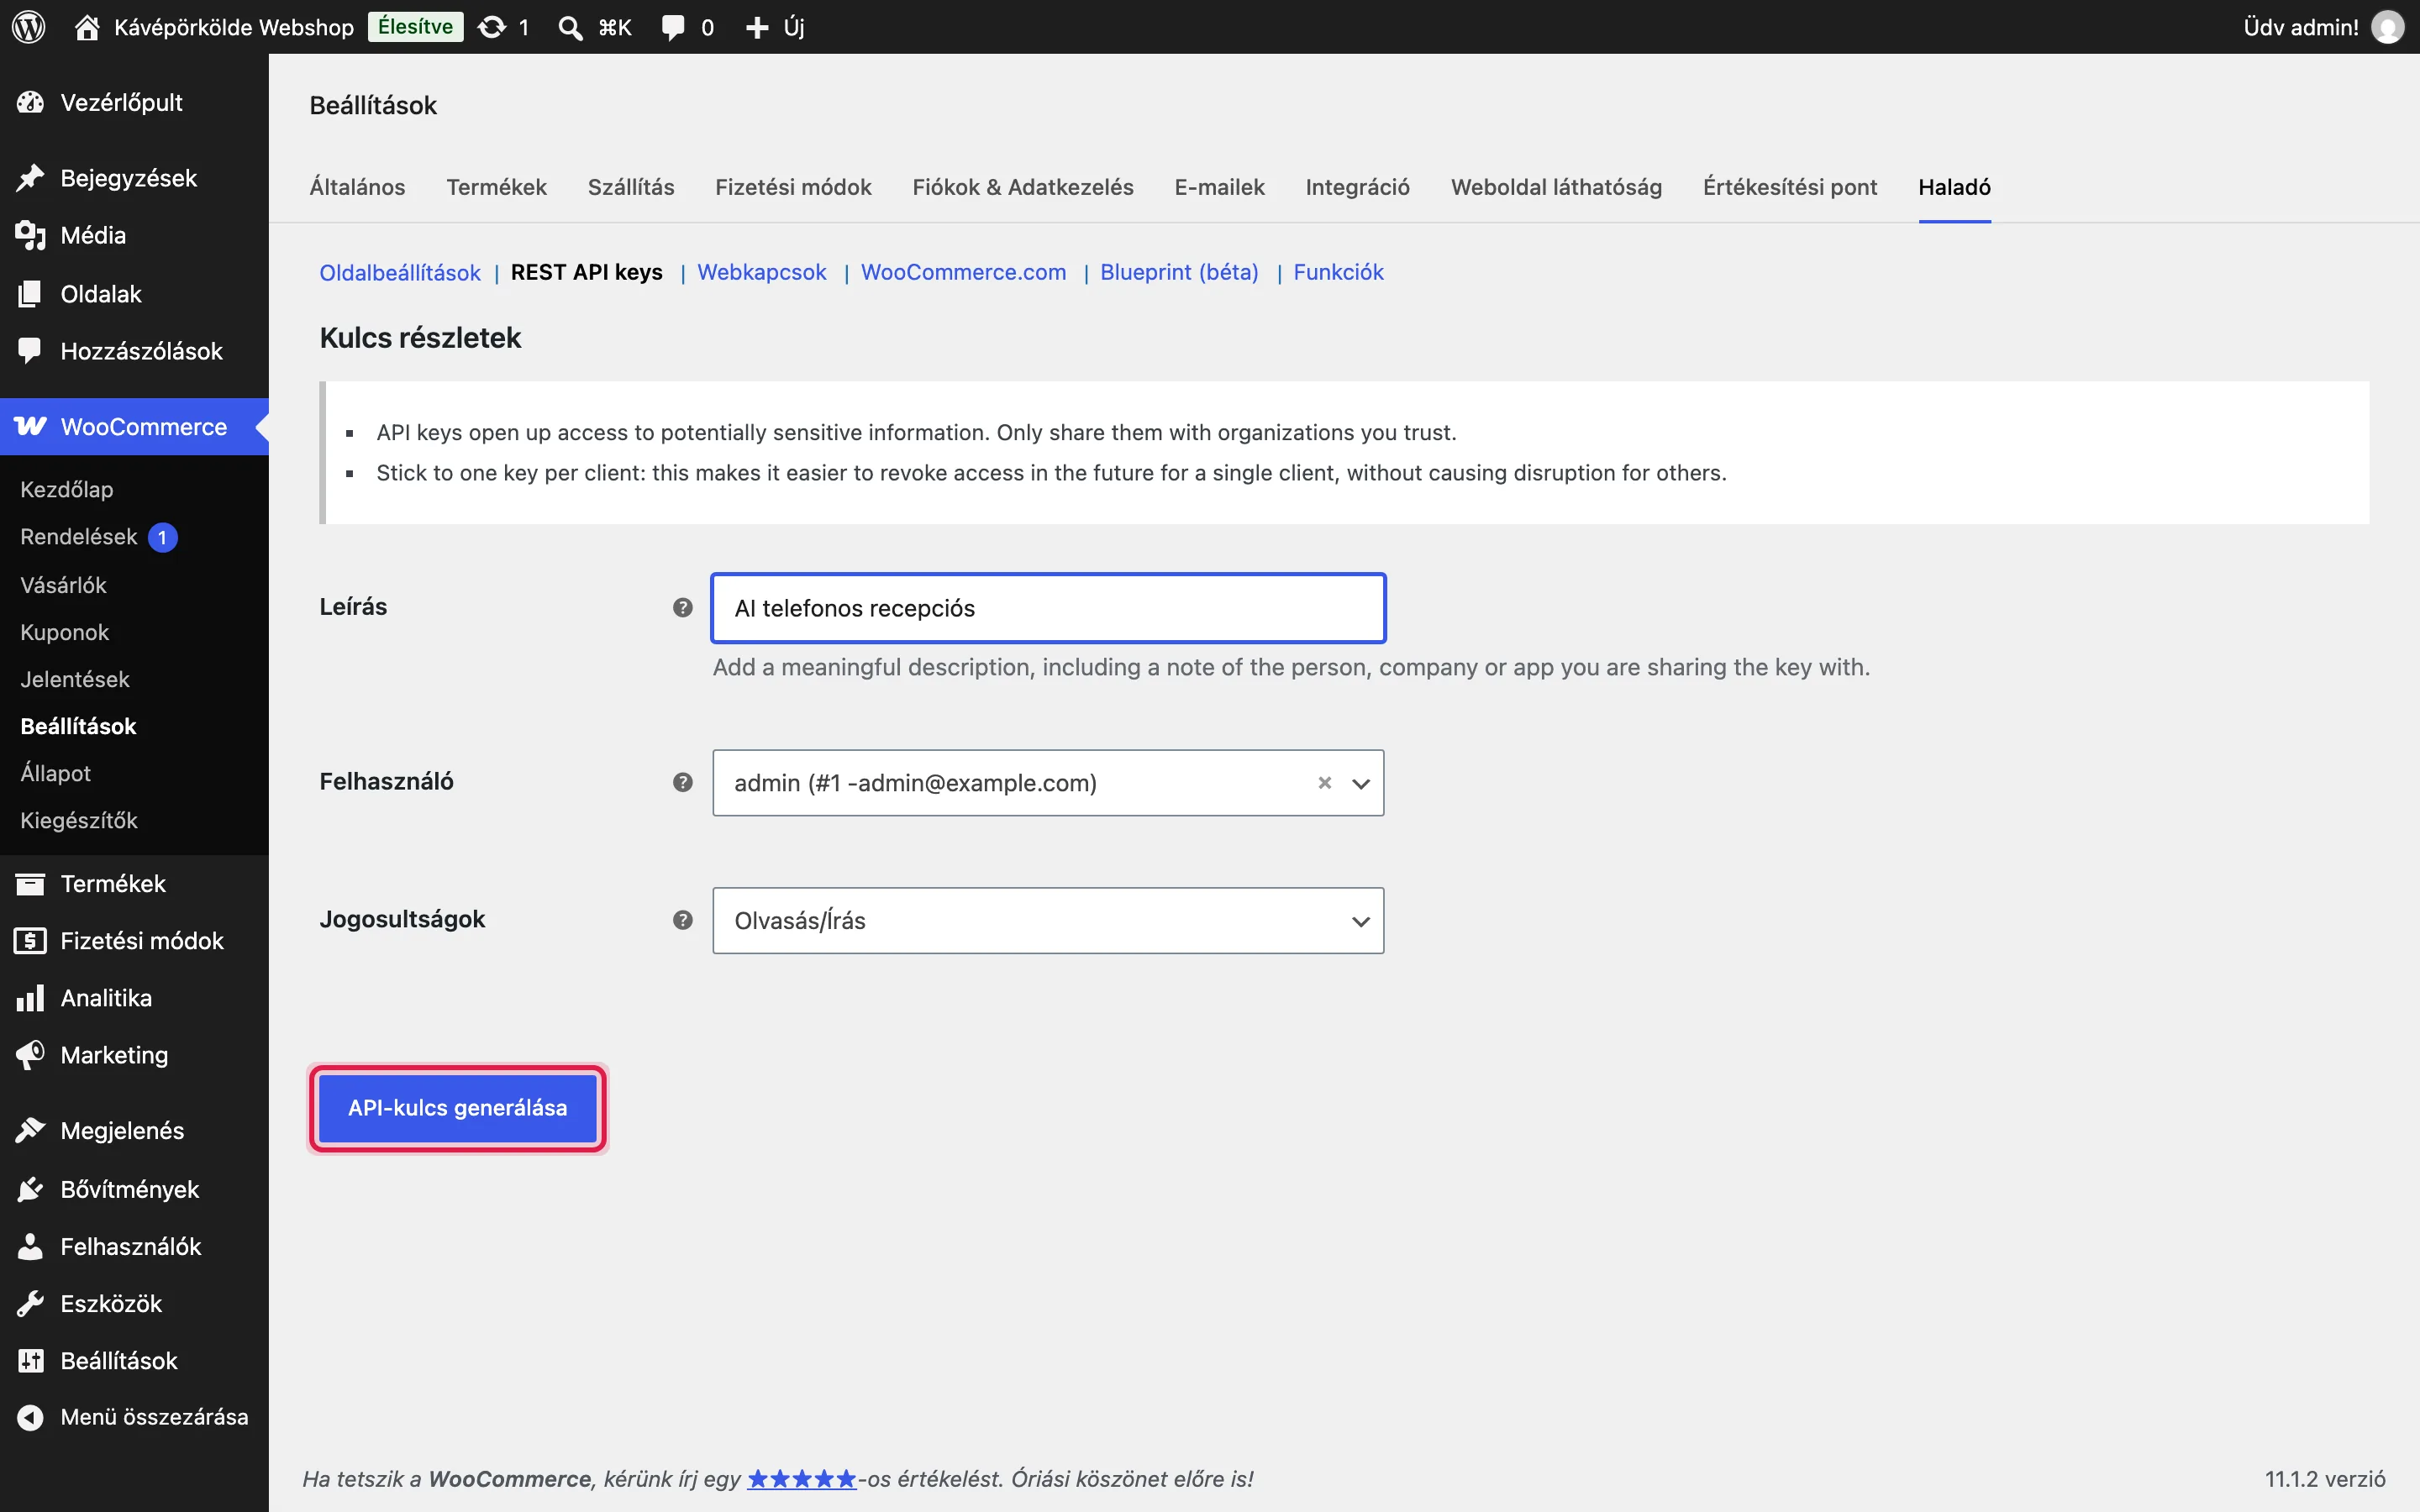The width and height of the screenshot is (2420, 1512).
Task: Click the help icon next to Jogosultságok
Action: coord(683,920)
